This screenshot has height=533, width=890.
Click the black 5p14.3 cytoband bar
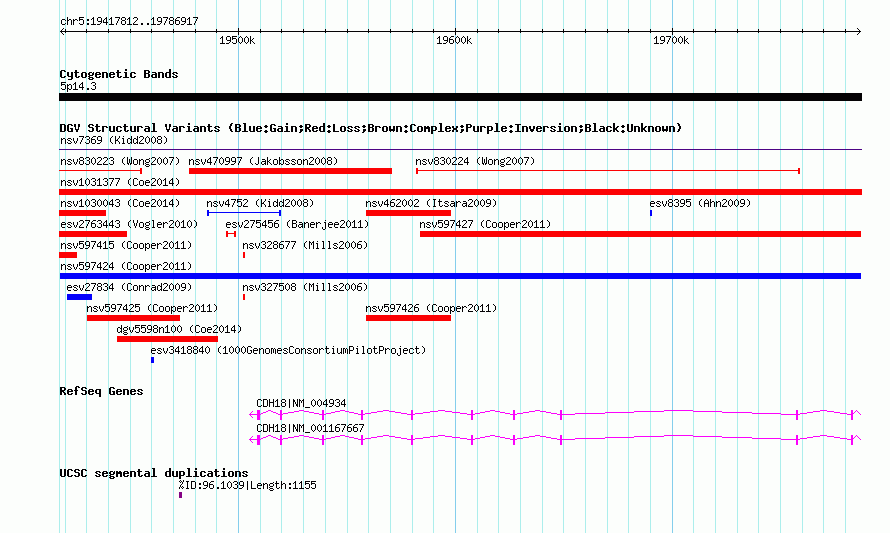[x=460, y=97]
